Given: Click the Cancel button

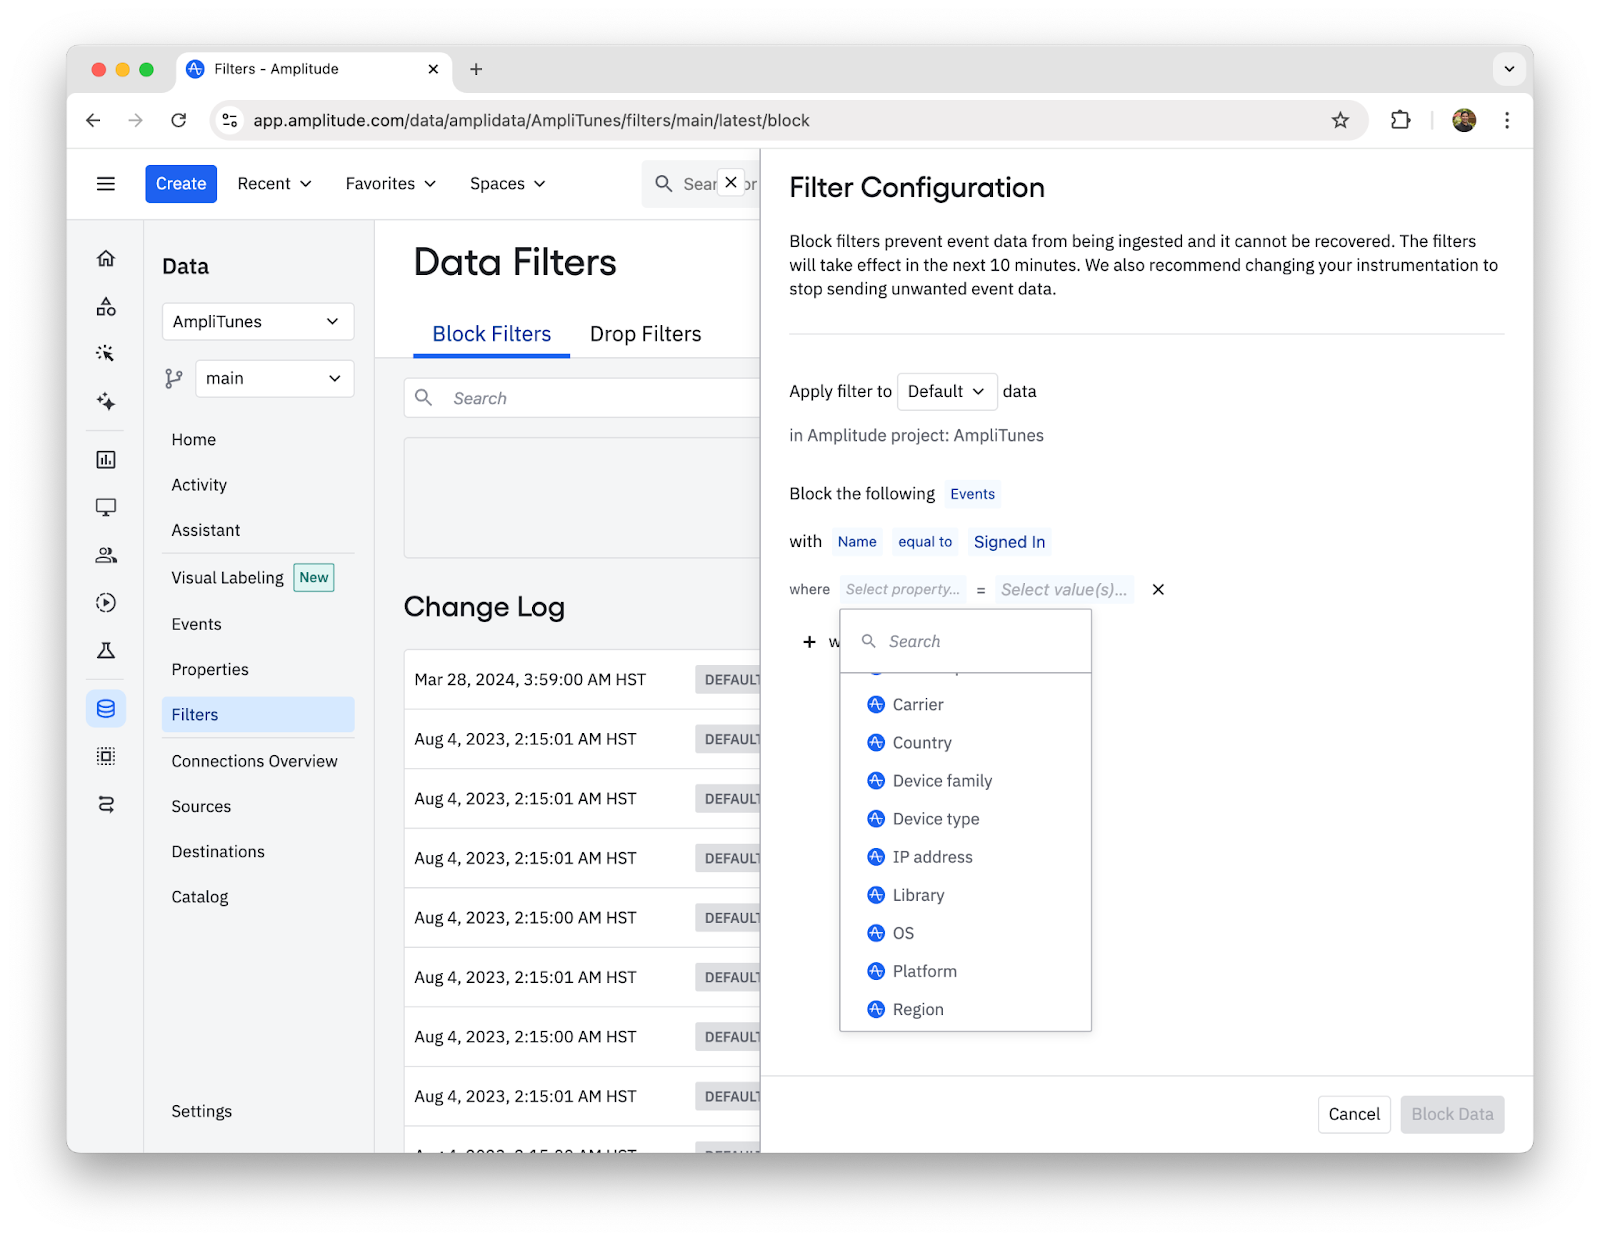Looking at the screenshot, I should click(x=1354, y=1115).
